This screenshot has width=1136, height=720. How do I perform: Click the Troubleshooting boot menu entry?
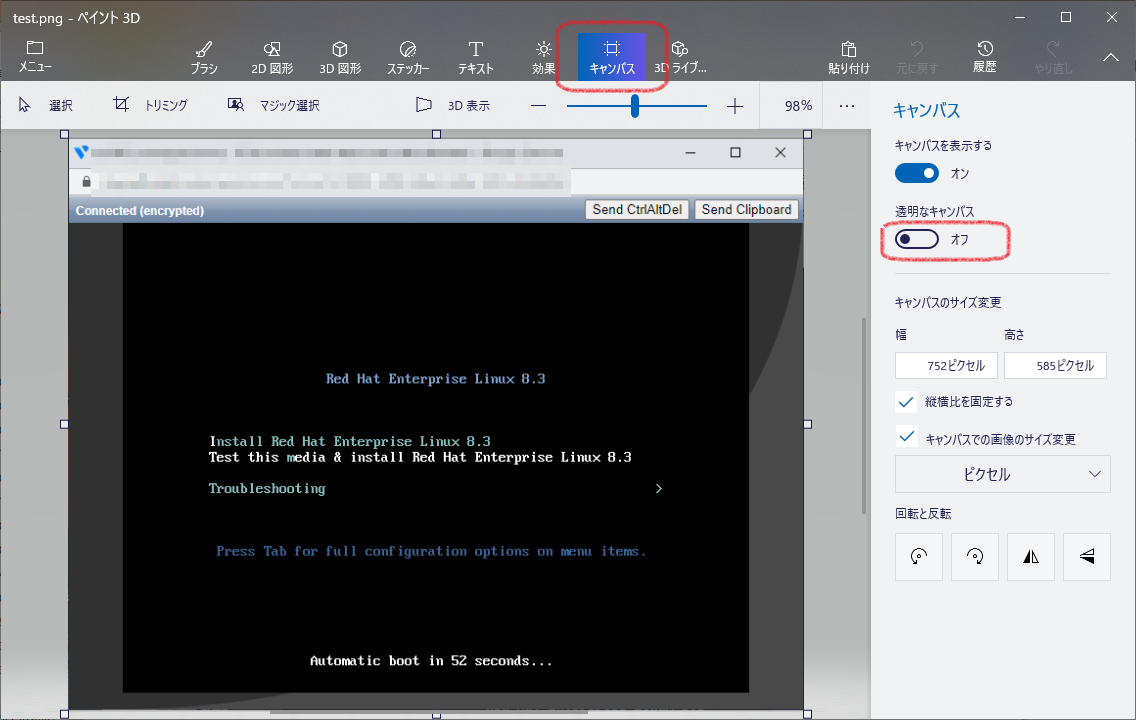pos(267,488)
